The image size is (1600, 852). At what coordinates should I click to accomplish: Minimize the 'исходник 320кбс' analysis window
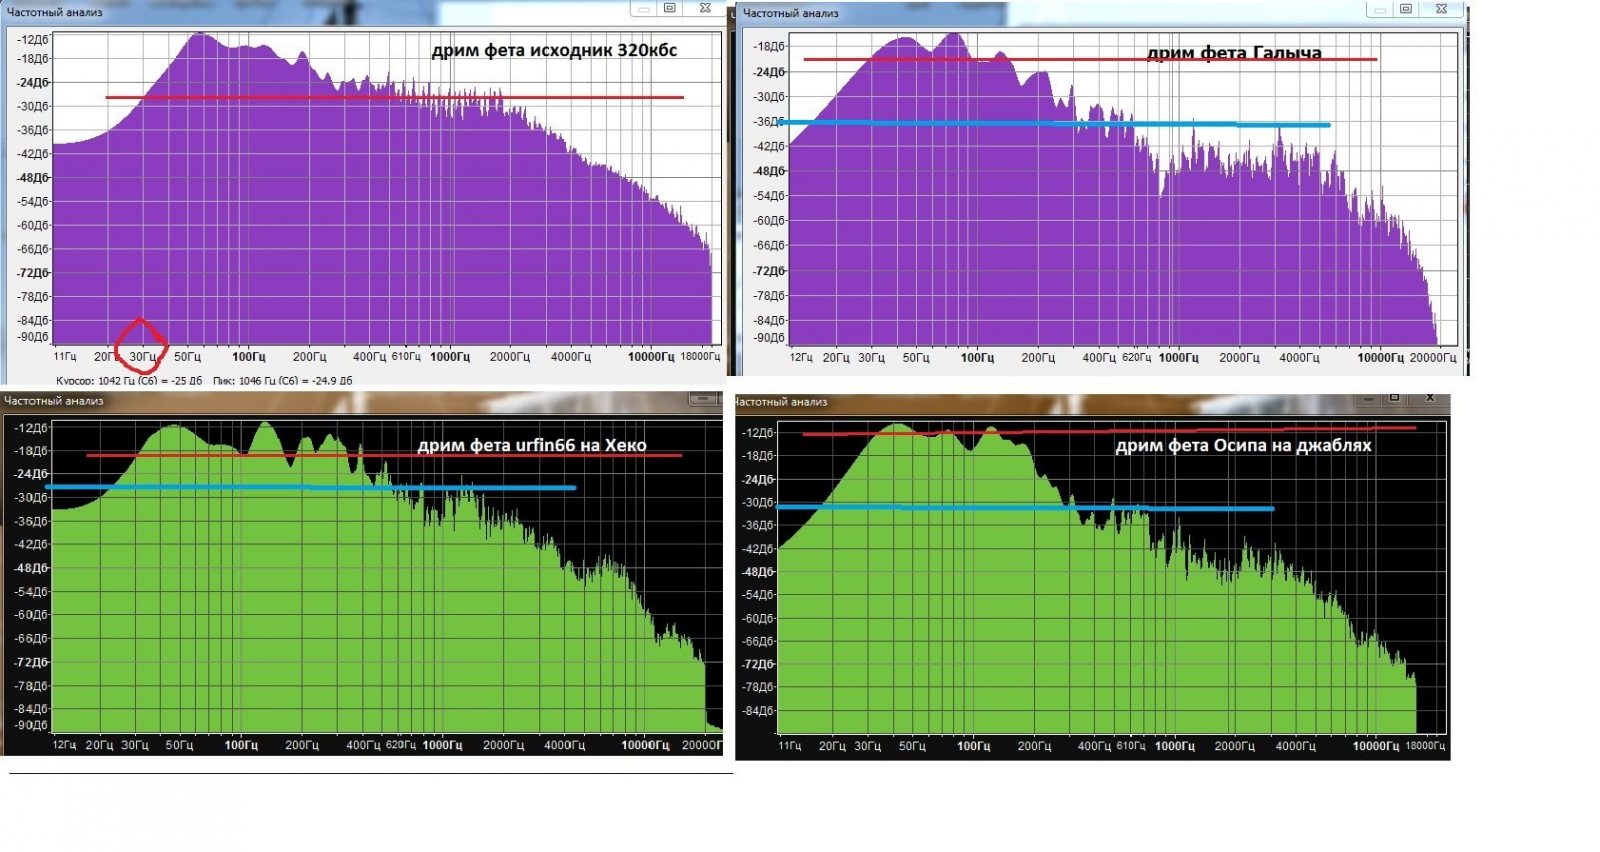[x=643, y=8]
